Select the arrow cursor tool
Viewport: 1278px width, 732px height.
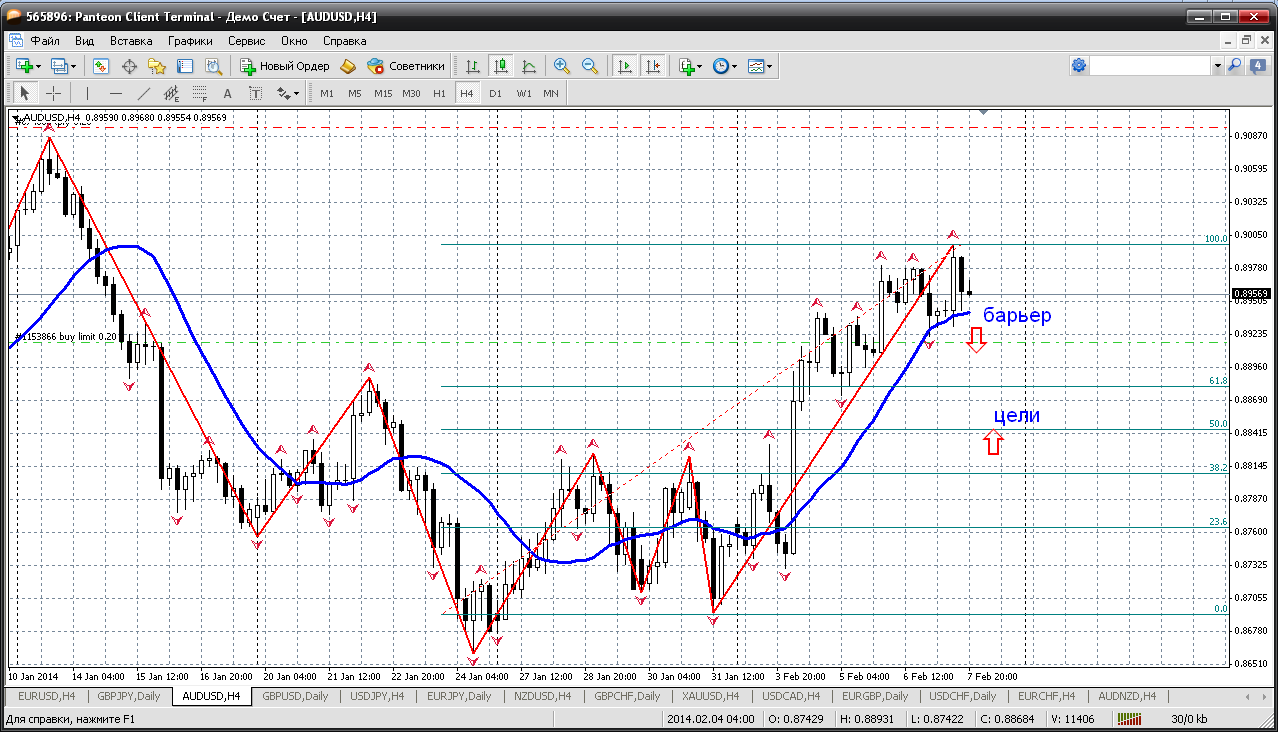click(x=25, y=93)
